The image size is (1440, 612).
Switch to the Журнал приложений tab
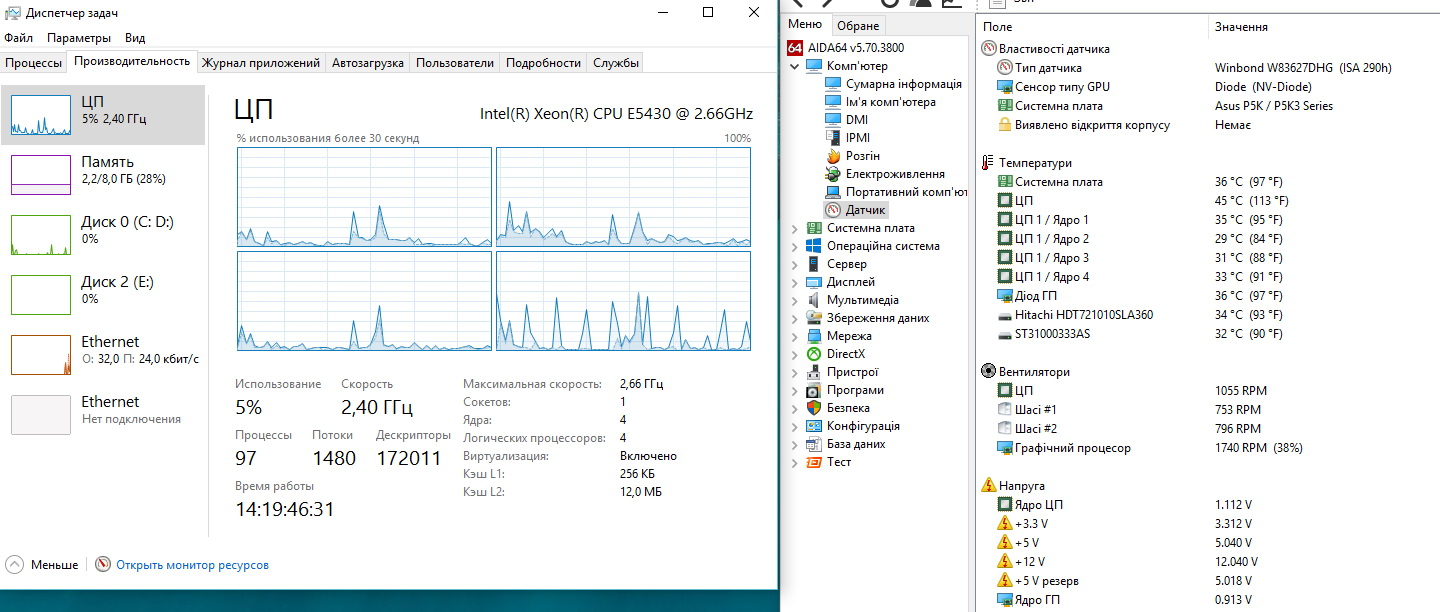261,63
